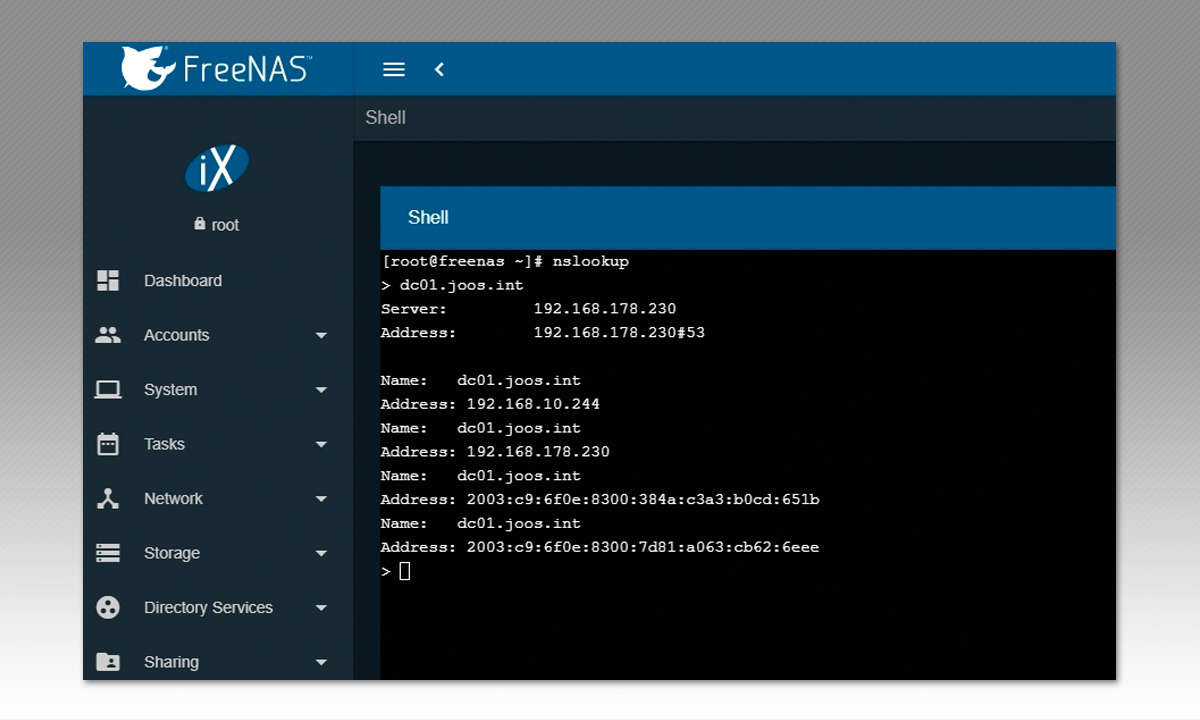The width and height of the screenshot is (1200, 720).
Task: Click the FreeNAS shark logo
Action: pyautogui.click(x=149, y=68)
